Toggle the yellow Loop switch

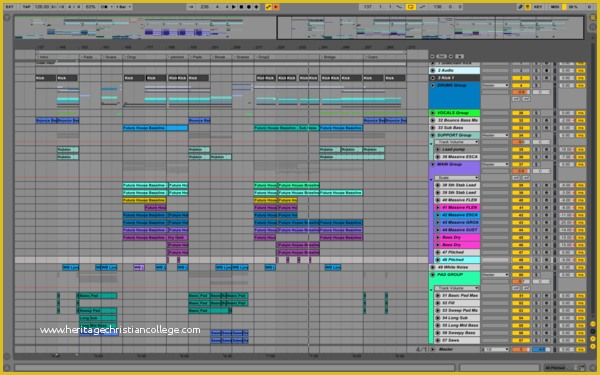411,7
